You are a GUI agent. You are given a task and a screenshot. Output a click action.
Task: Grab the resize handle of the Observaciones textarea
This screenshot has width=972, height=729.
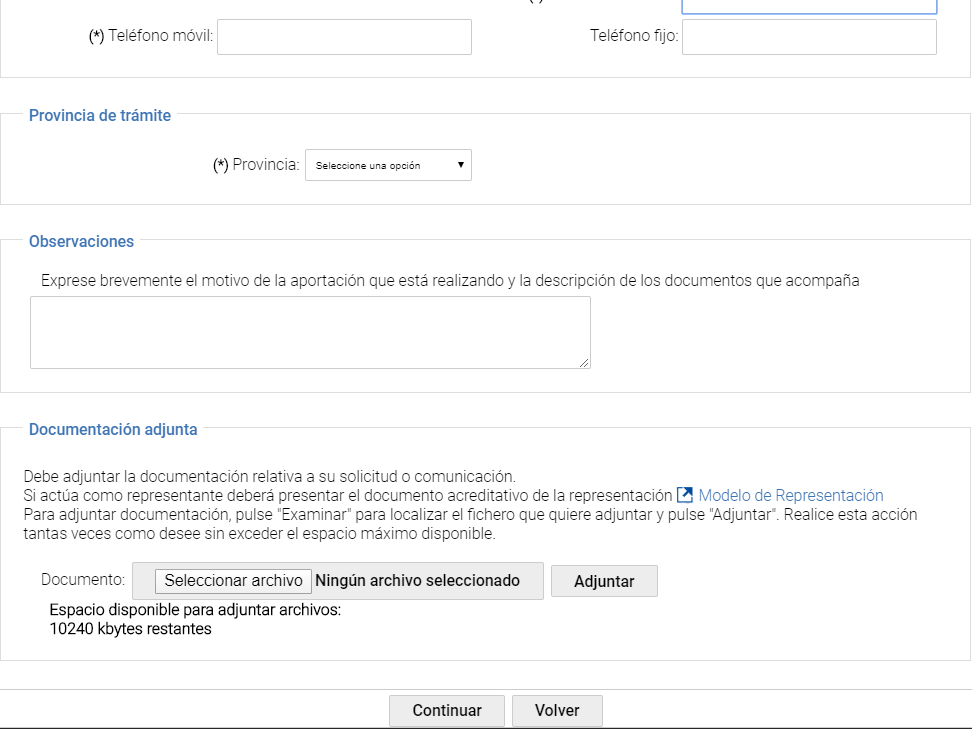point(584,363)
